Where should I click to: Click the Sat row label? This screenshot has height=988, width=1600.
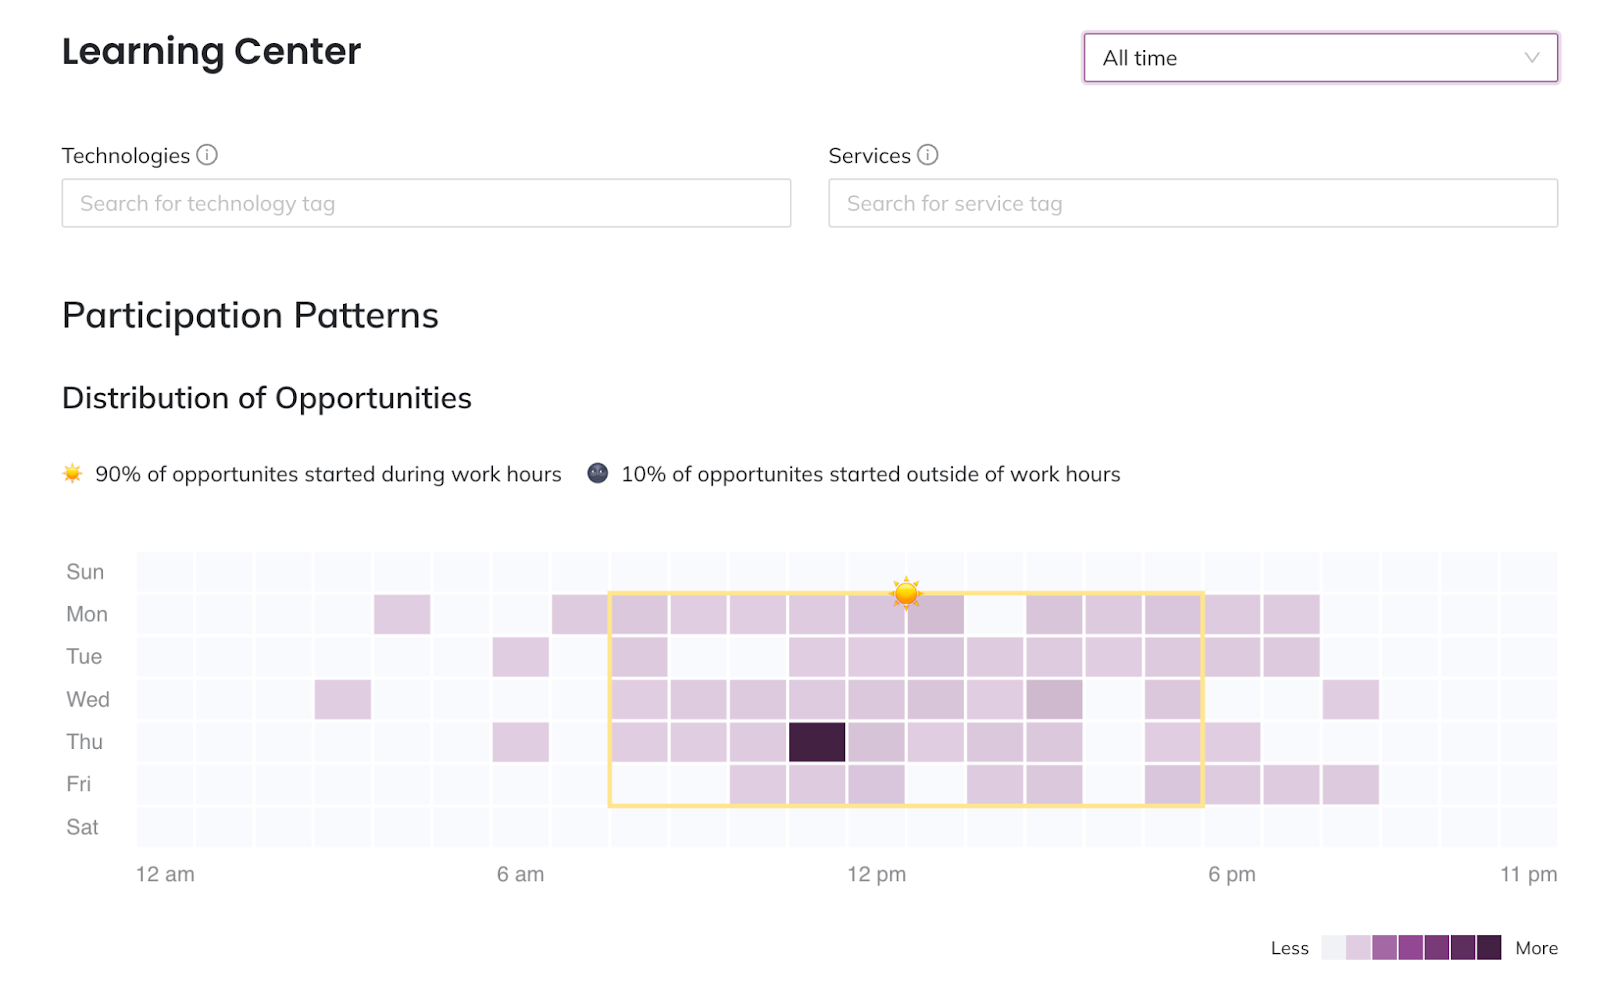(82, 827)
